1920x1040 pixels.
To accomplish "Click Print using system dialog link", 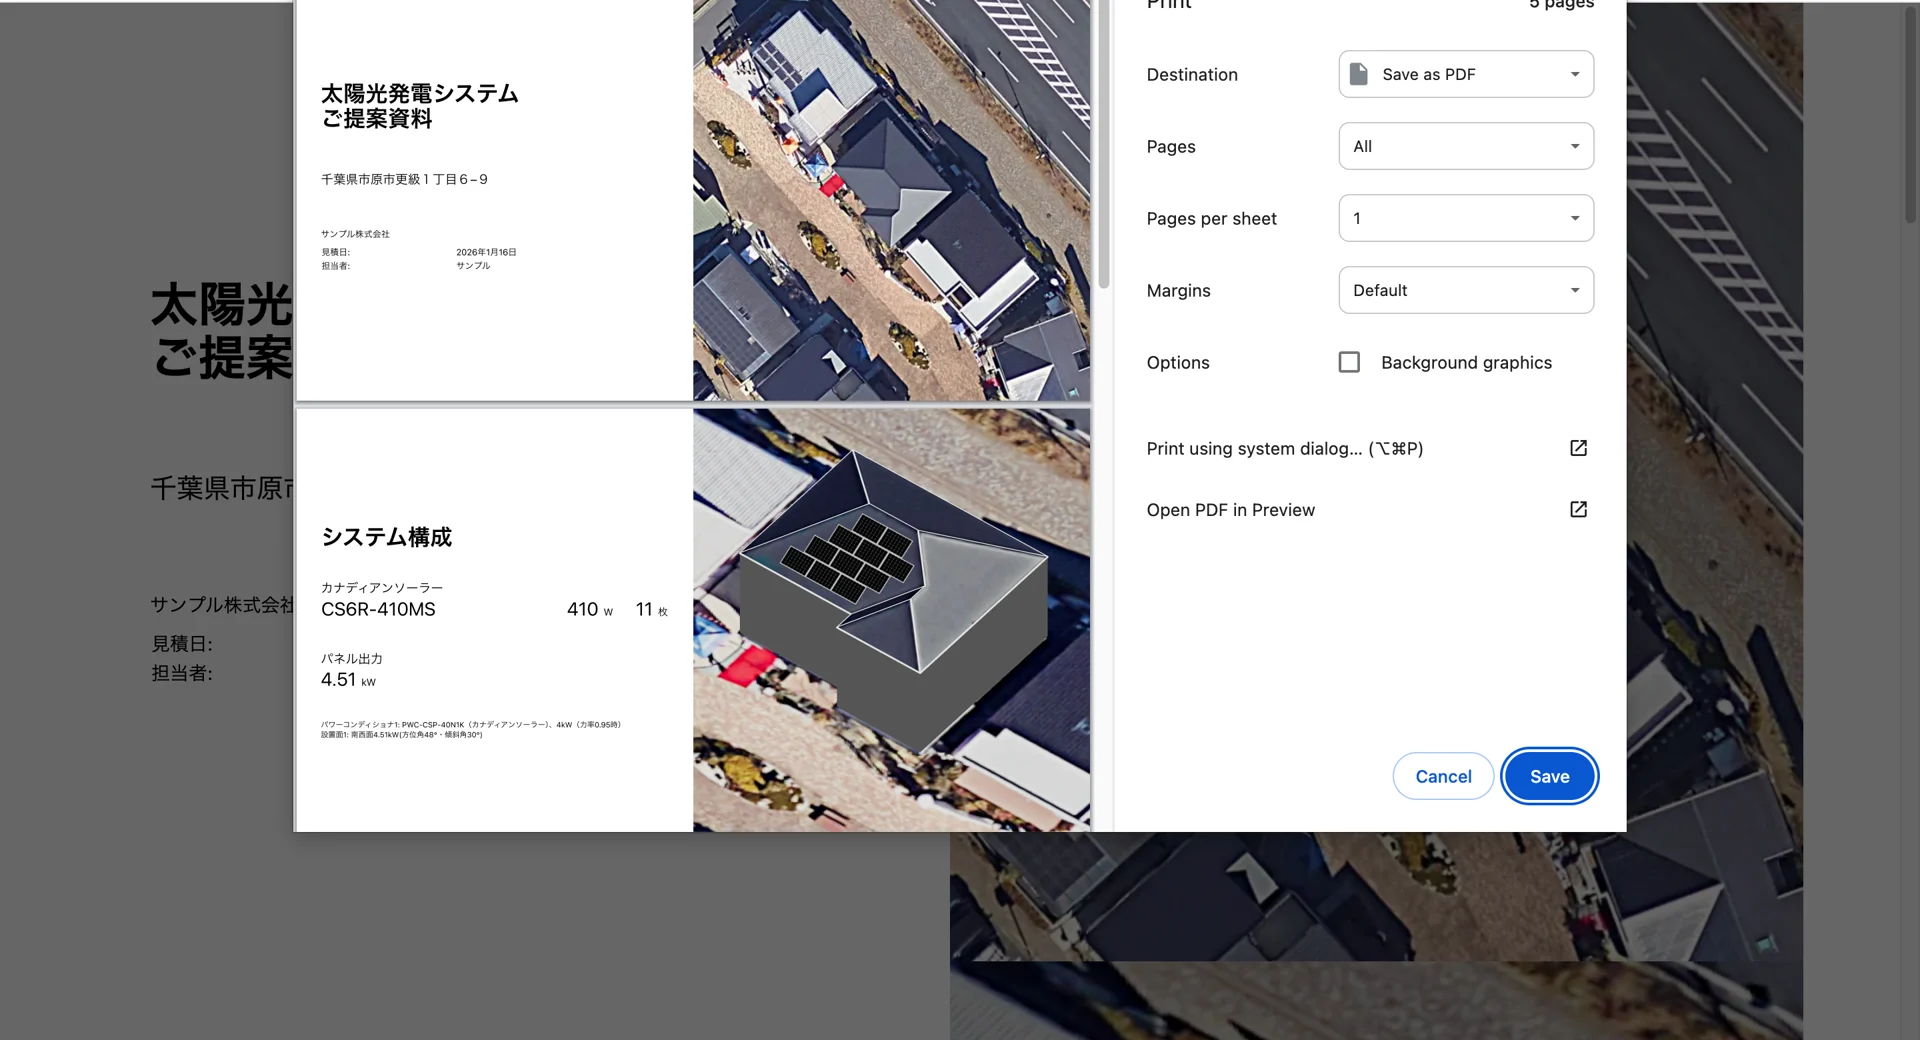I will [1285, 449].
